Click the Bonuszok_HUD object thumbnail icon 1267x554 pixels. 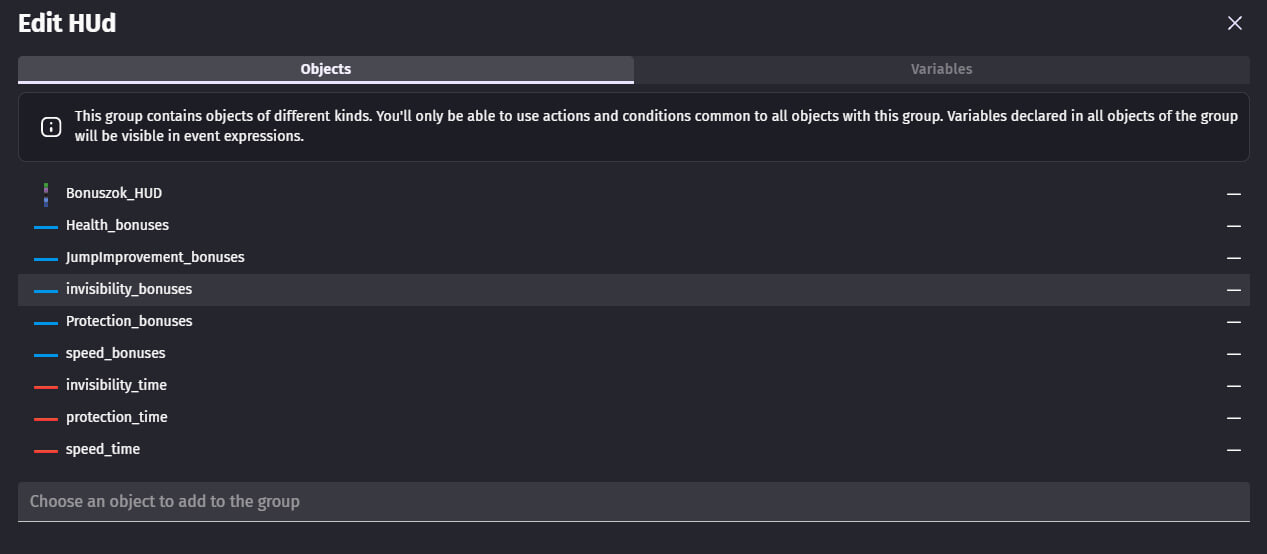click(x=46, y=194)
